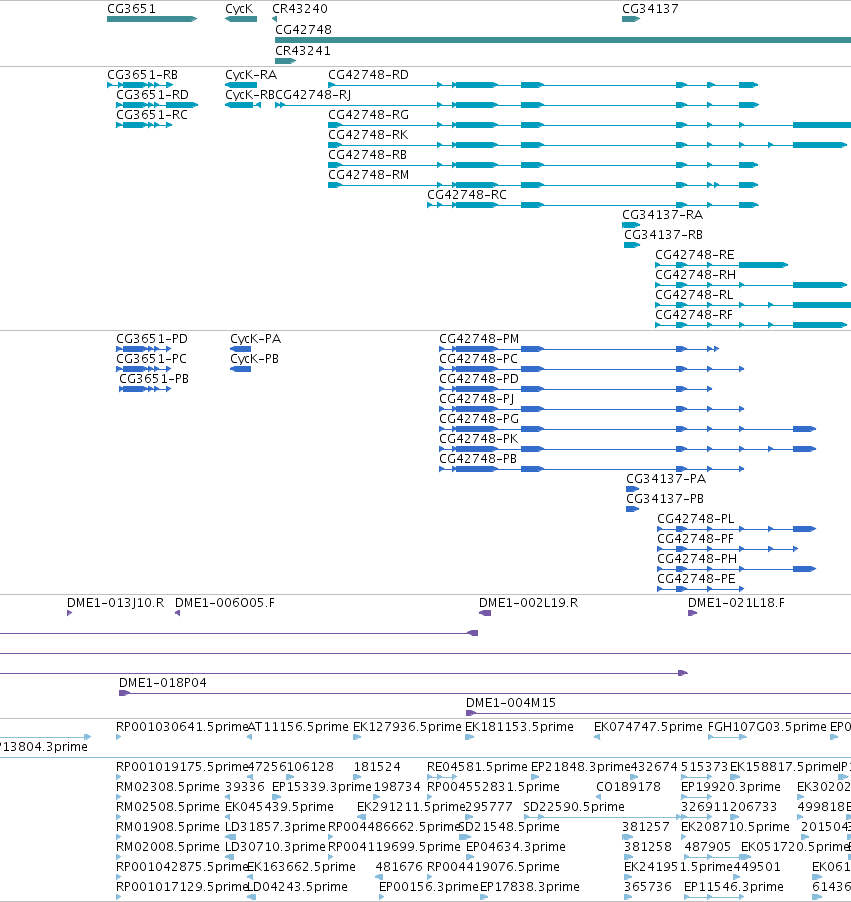Click the DME1-021L18.F BAC end

coord(693,613)
